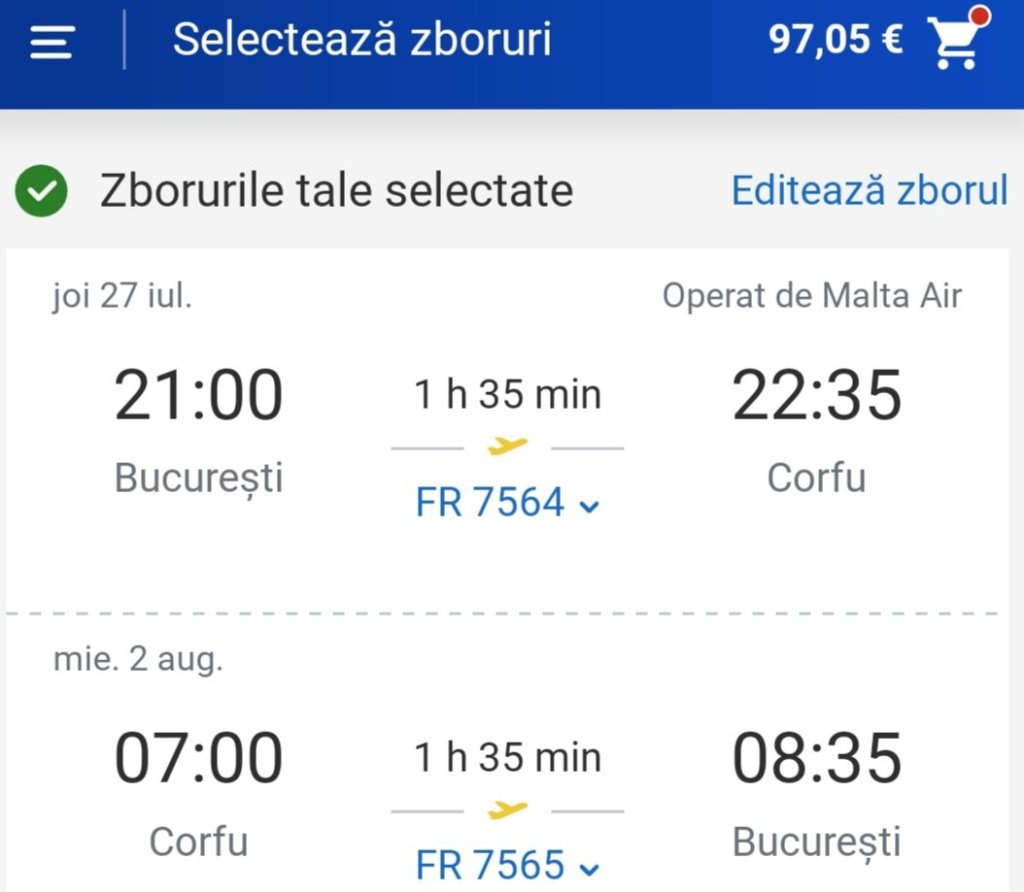The image size is (1024, 892).
Task: Tap the 07:00 Corfu departure time
Action: (x=198, y=758)
